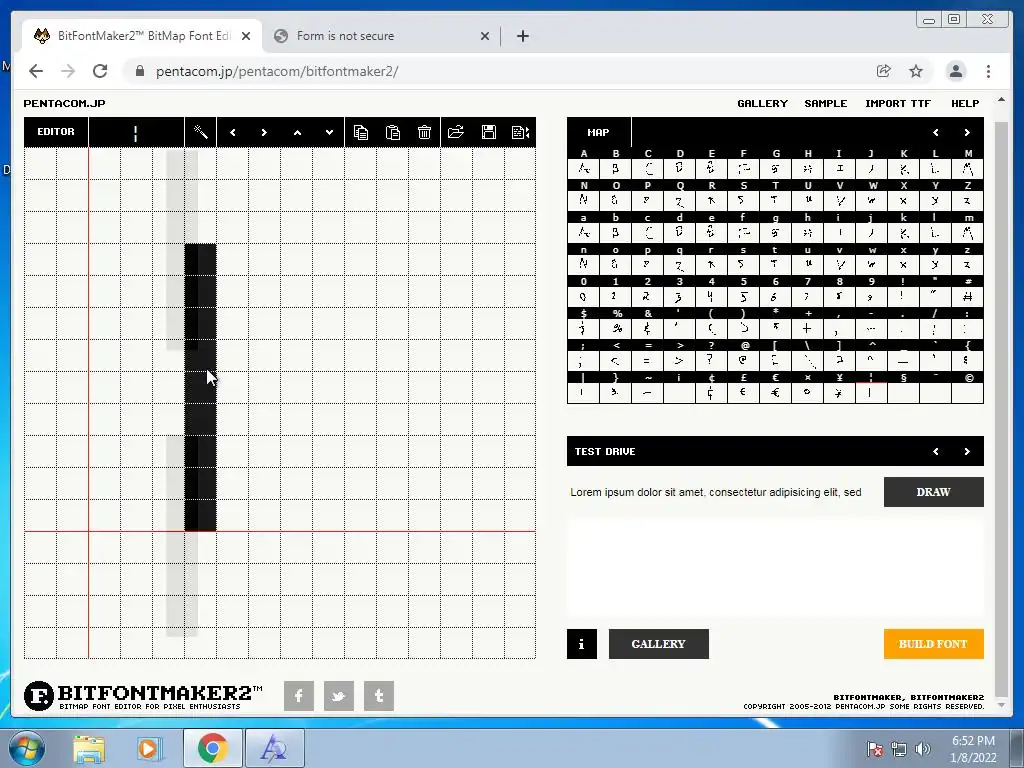The height and width of the screenshot is (768, 1024).
Task: Click the export data icon in editor toolbar
Action: (x=520, y=132)
